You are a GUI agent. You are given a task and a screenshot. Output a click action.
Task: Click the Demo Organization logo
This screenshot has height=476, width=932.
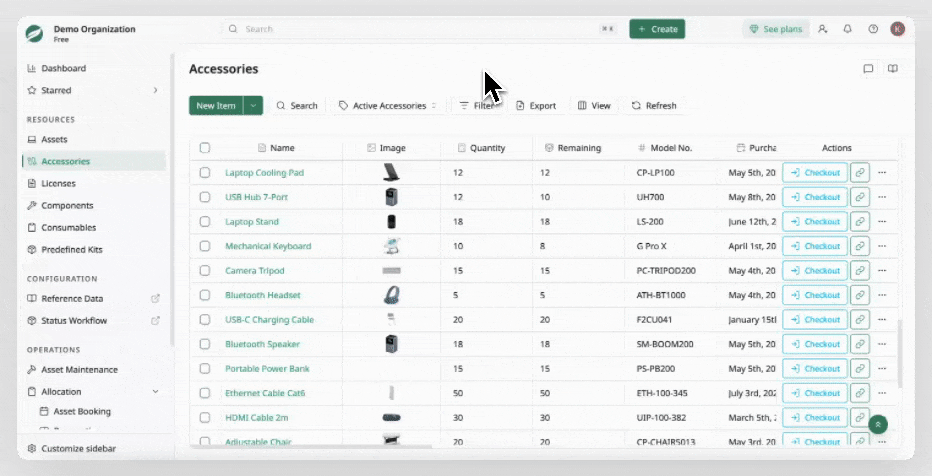pyautogui.click(x=34, y=33)
